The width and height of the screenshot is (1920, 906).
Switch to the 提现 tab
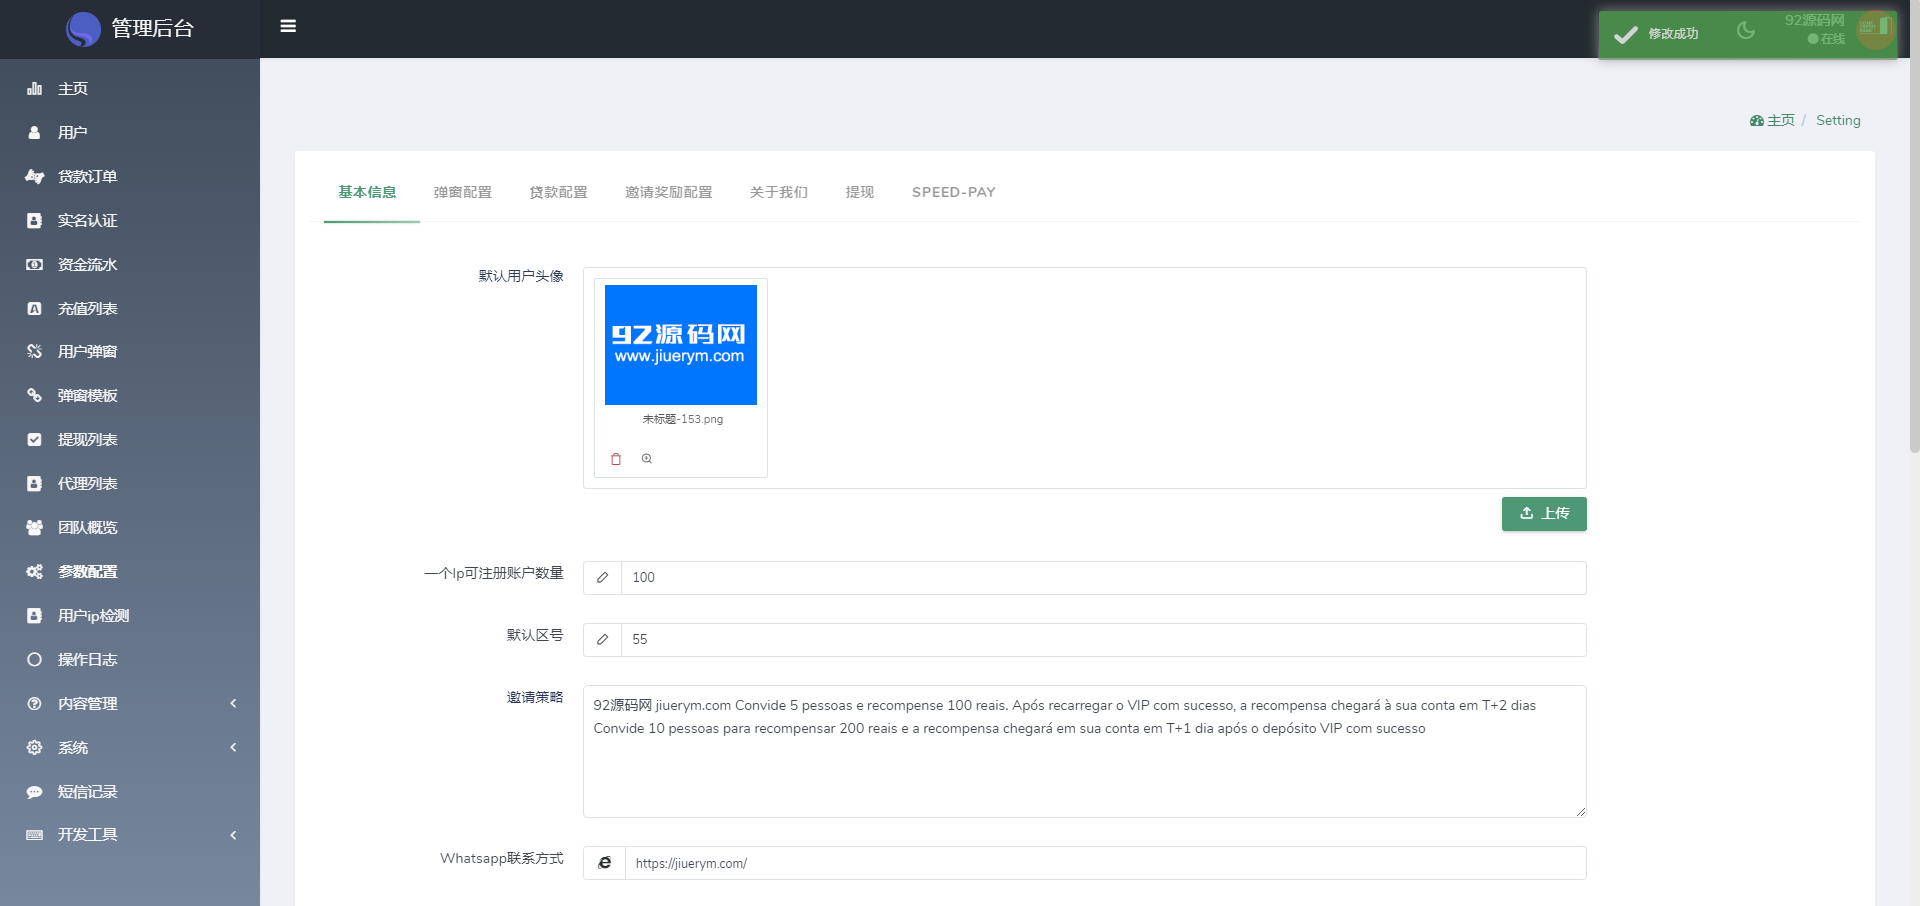pos(860,192)
